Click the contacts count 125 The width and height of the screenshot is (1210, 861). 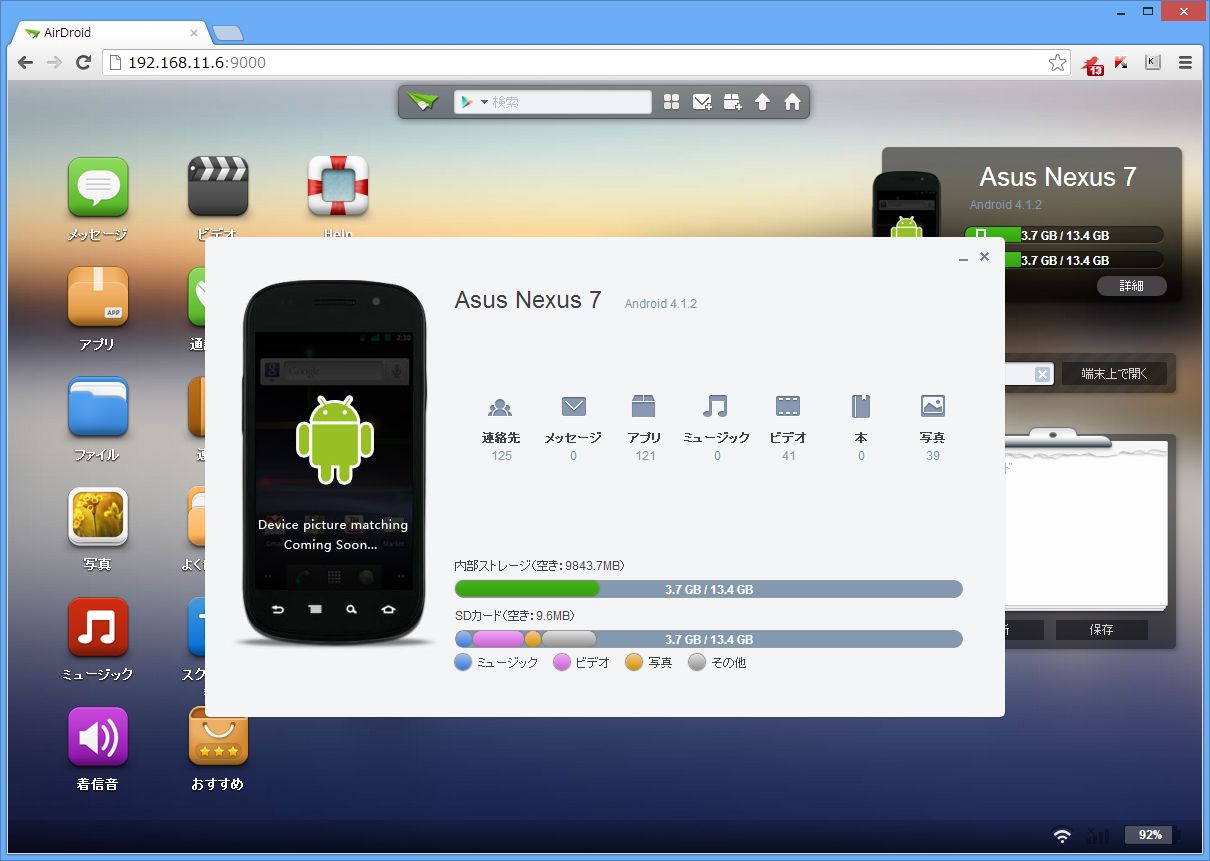pyautogui.click(x=502, y=456)
